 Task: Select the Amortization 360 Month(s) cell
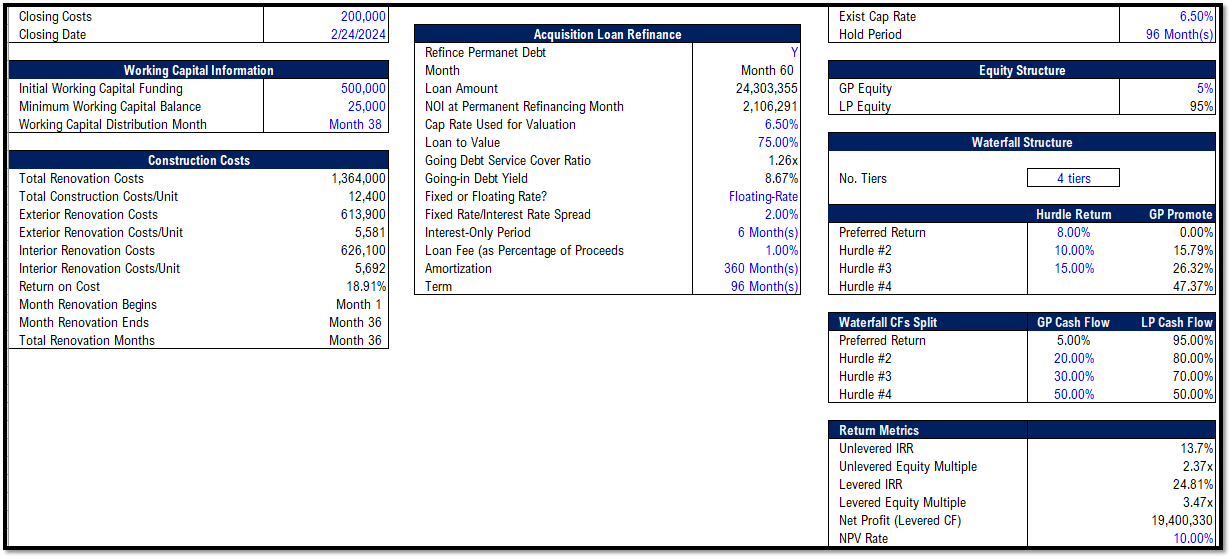(x=761, y=268)
